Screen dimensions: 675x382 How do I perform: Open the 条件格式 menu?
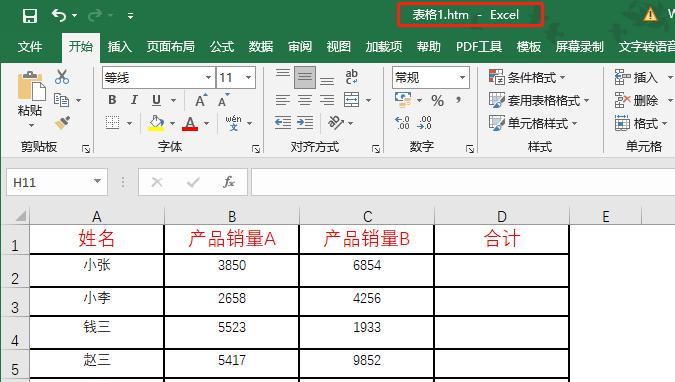tap(527, 78)
